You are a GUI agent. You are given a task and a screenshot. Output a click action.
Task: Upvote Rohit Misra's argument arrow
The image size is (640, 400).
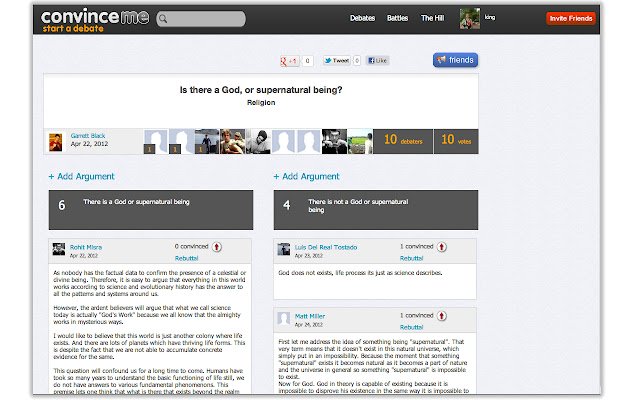point(217,247)
